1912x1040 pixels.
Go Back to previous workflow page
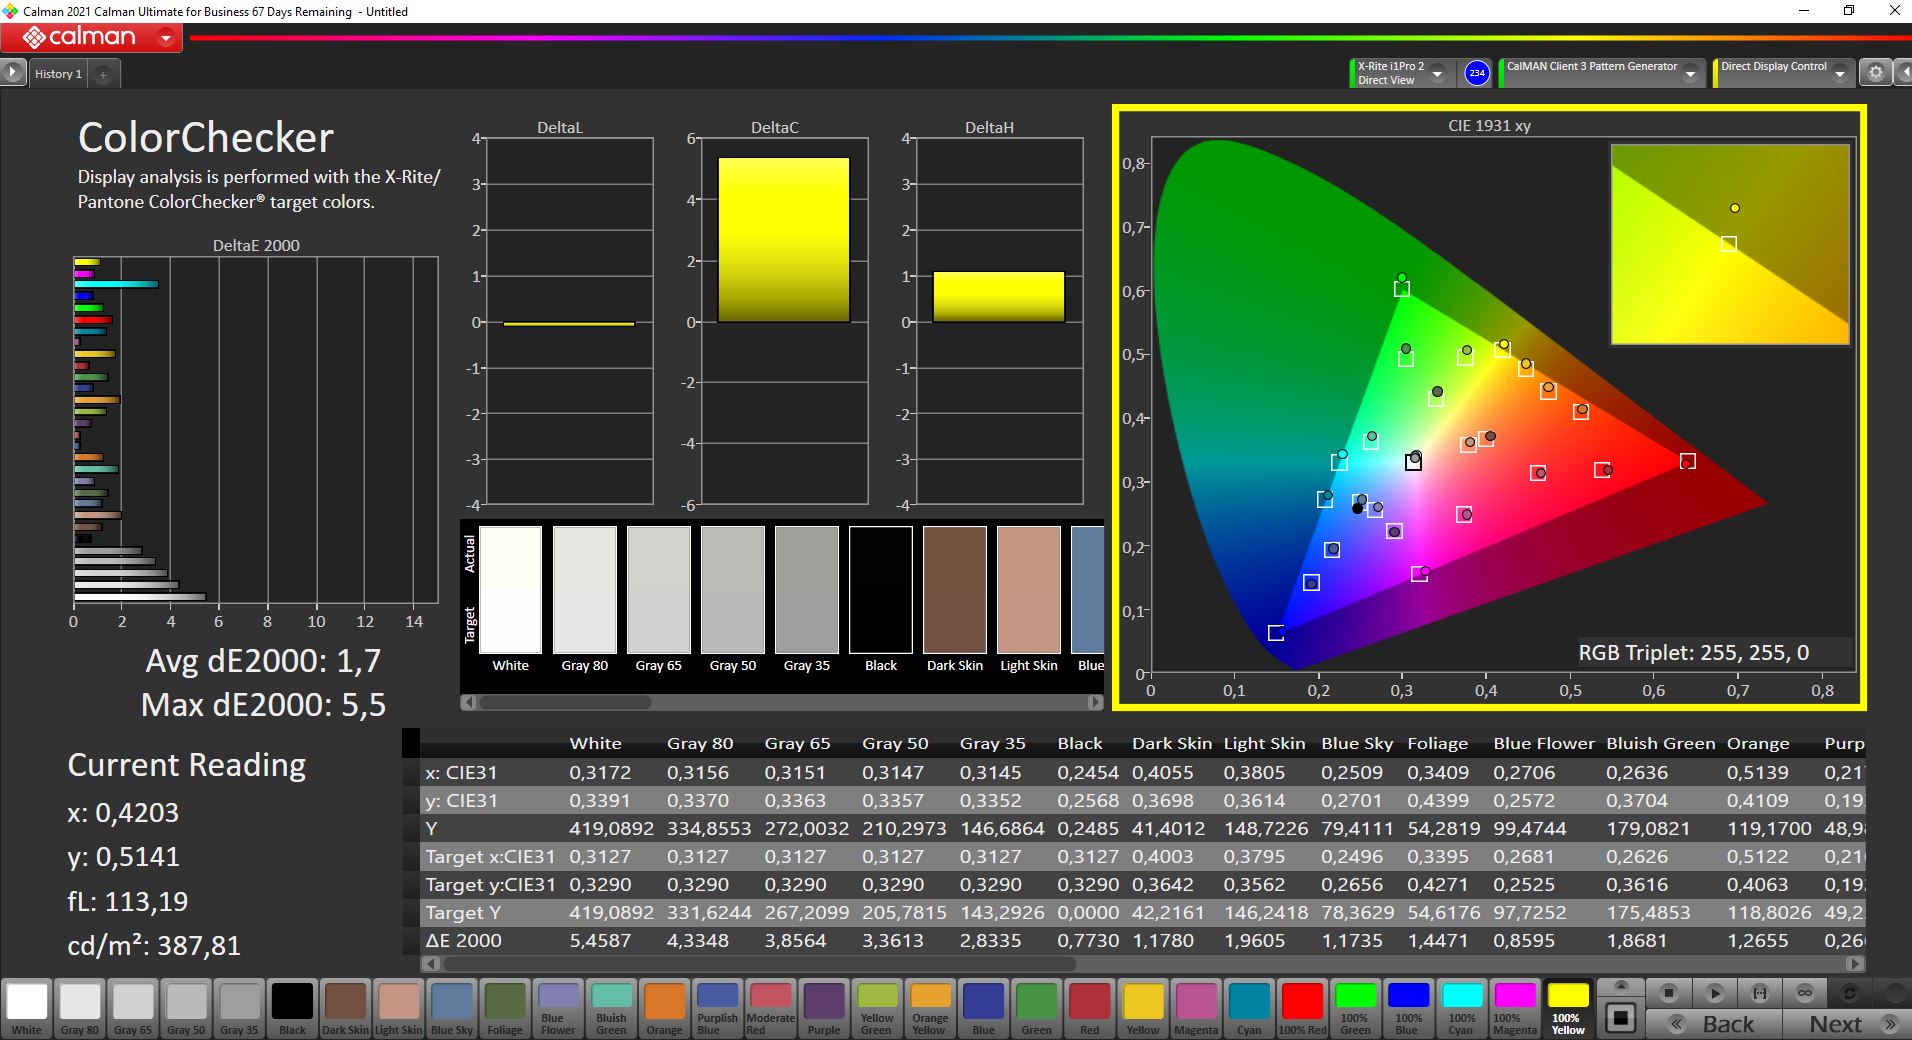click(x=1714, y=1024)
